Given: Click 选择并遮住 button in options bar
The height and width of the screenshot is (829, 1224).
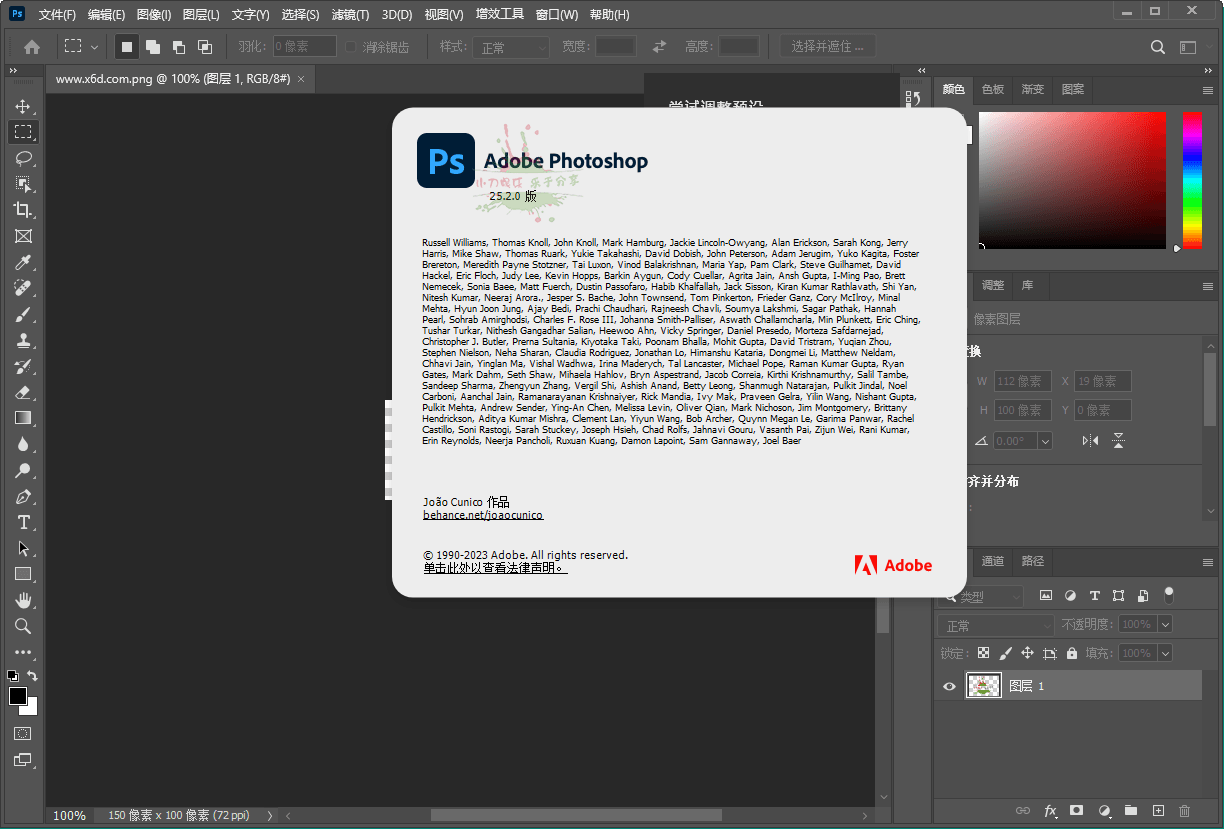Looking at the screenshot, I should point(826,46).
